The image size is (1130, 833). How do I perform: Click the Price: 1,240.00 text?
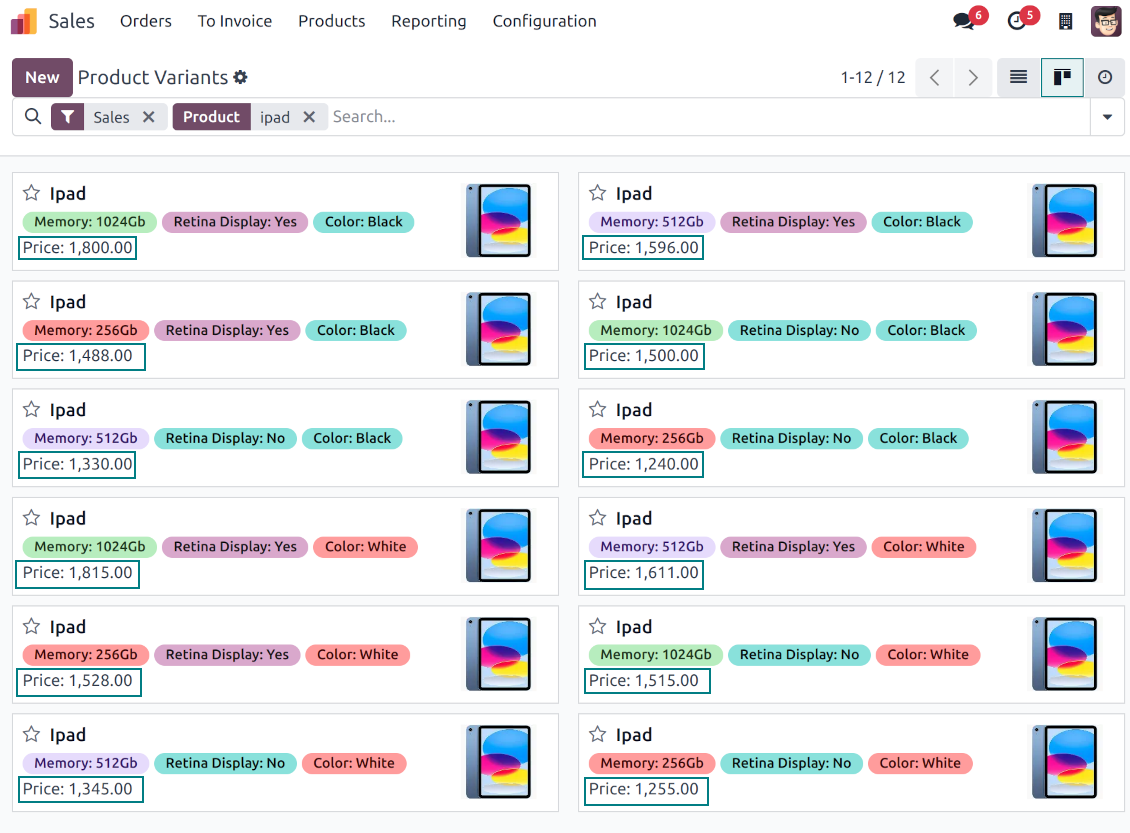(644, 464)
